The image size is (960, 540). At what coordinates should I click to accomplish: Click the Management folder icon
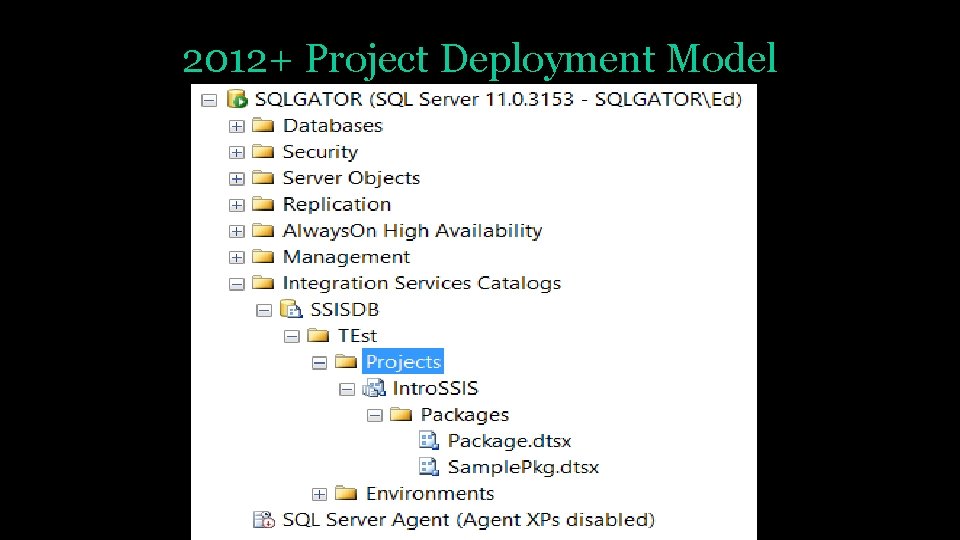click(x=263, y=257)
